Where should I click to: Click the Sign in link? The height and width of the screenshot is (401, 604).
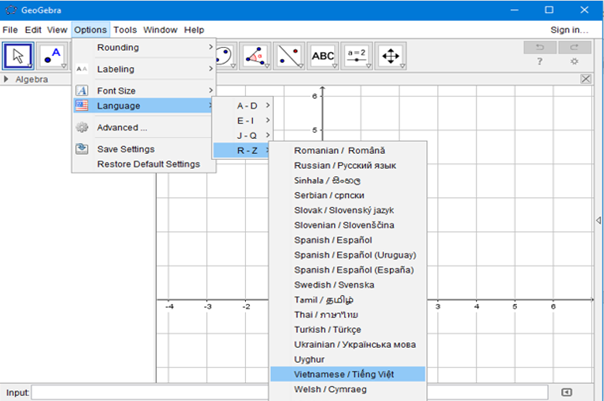pyautogui.click(x=569, y=30)
